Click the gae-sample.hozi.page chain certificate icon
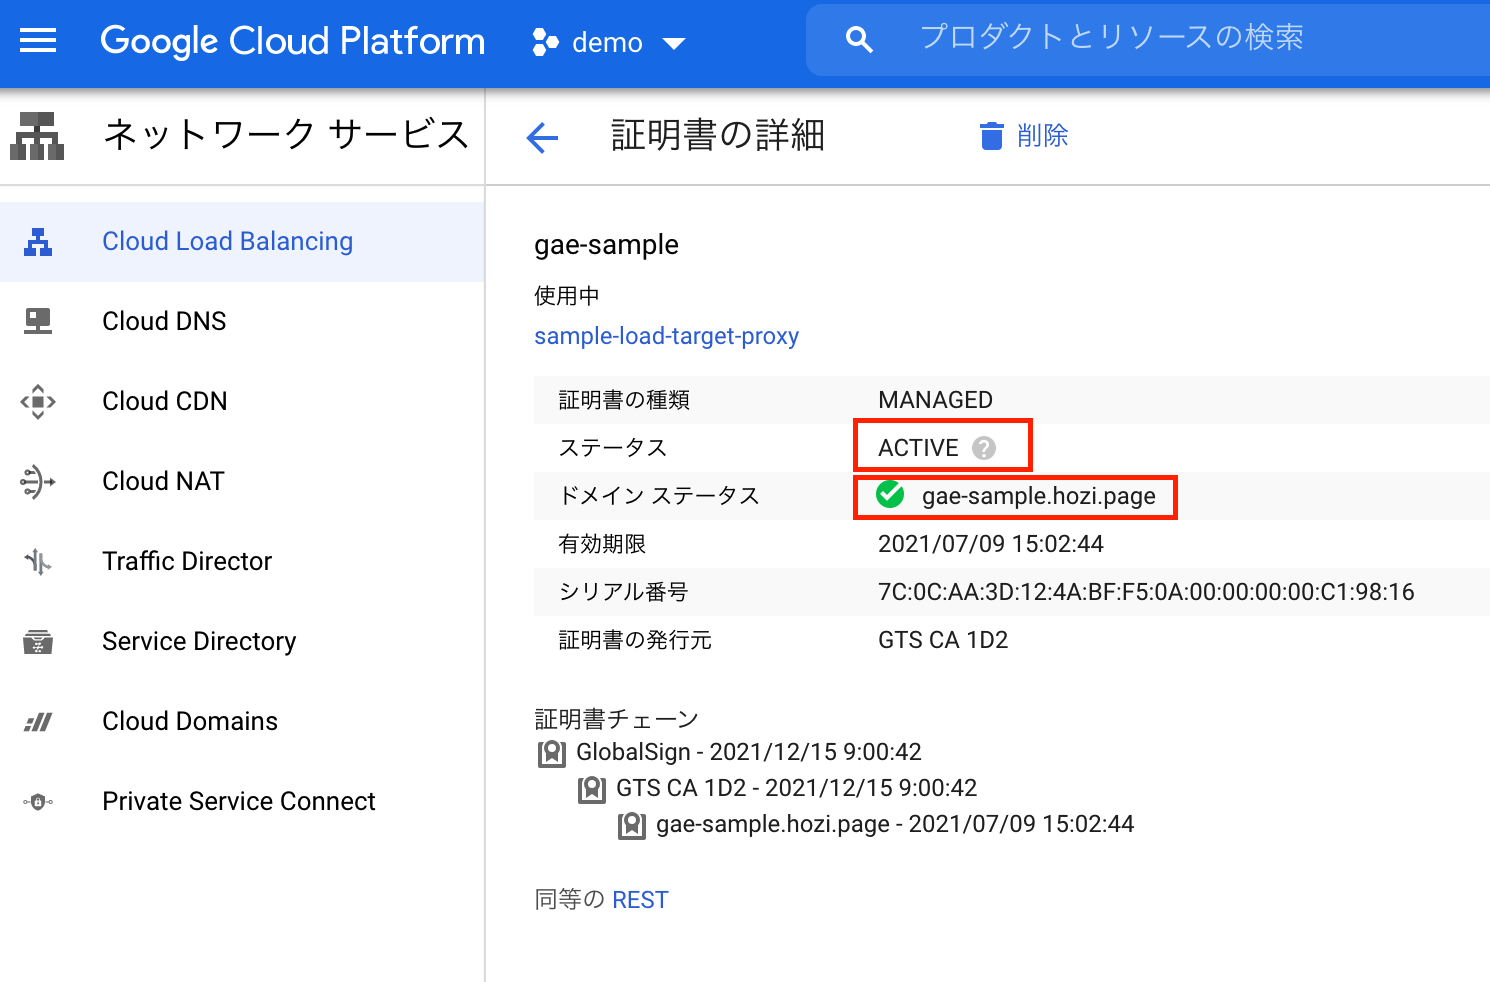 pyautogui.click(x=632, y=825)
